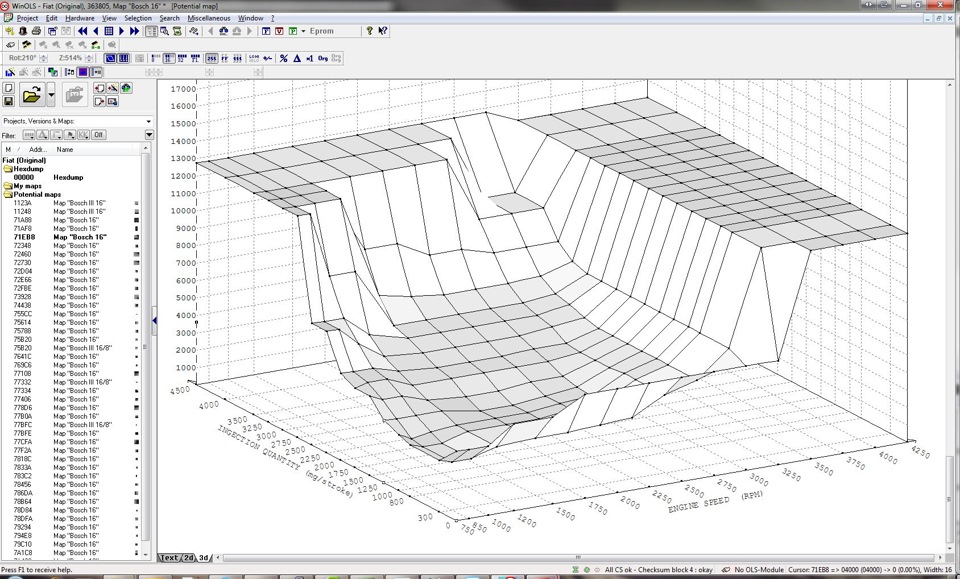The width and height of the screenshot is (960, 579).
Task: Click the percent display icon
Action: tap(283, 58)
